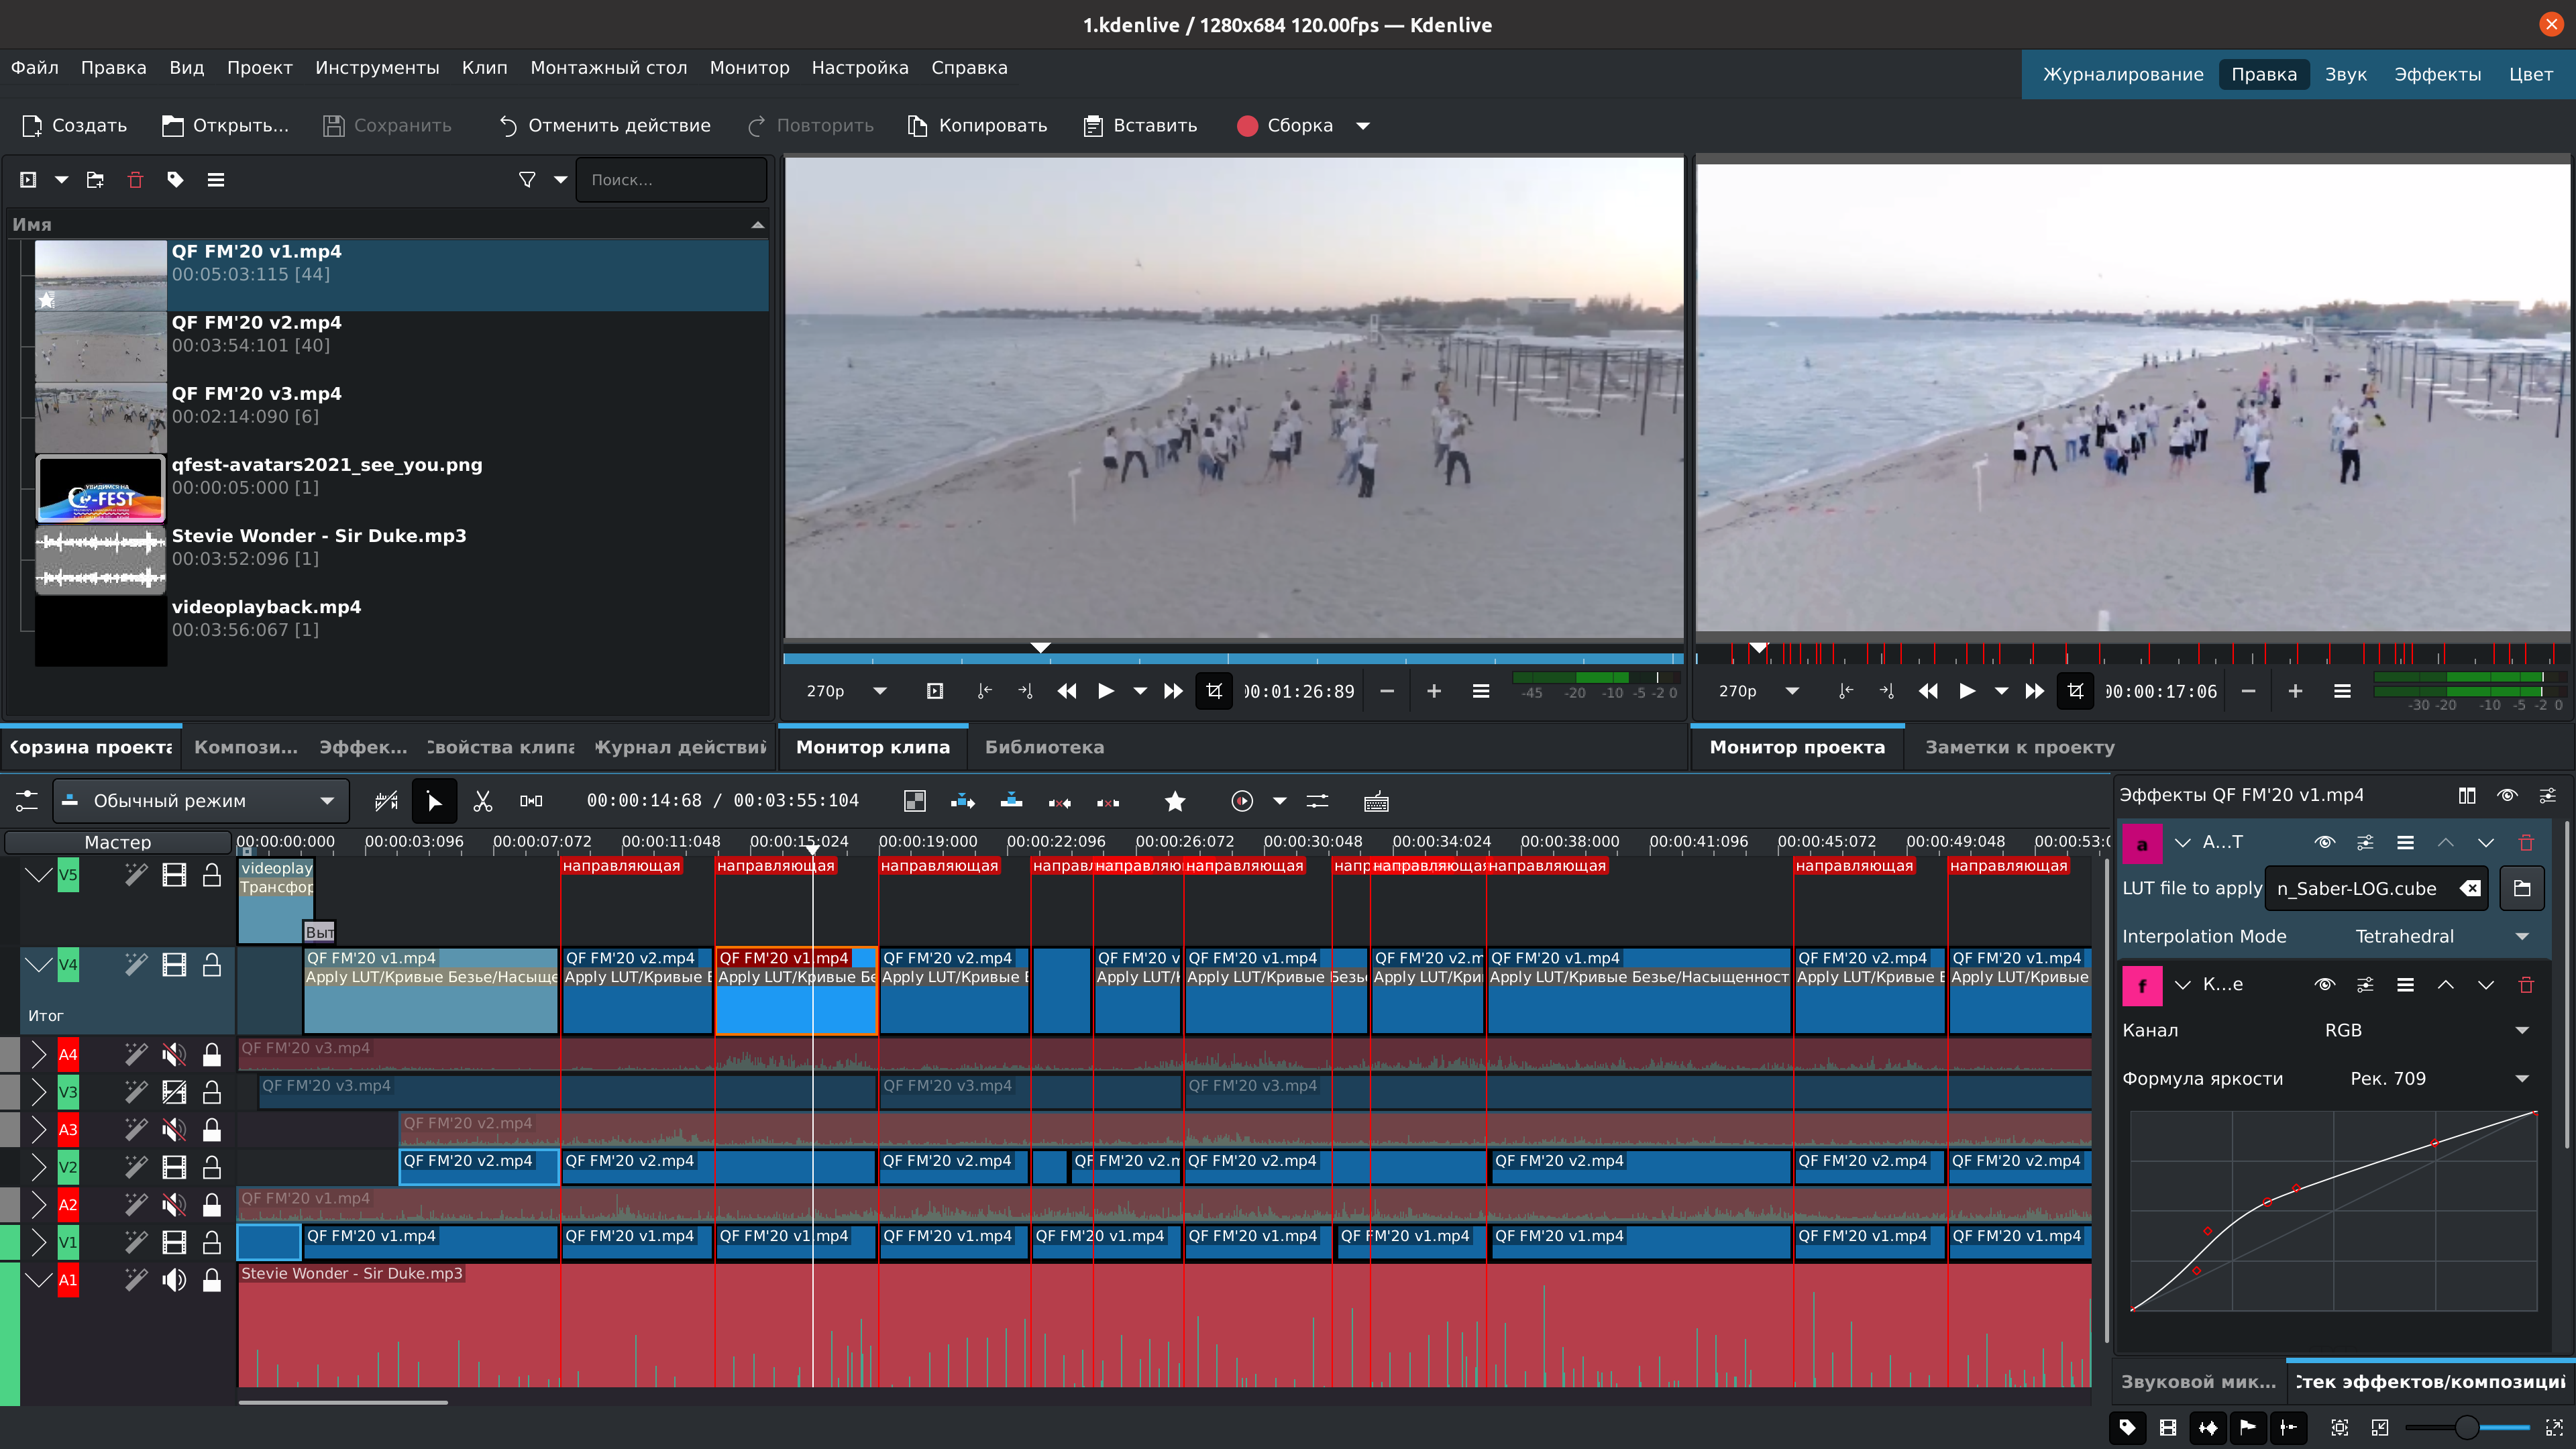
Task: Activate the selection arrow tool
Action: (x=434, y=801)
